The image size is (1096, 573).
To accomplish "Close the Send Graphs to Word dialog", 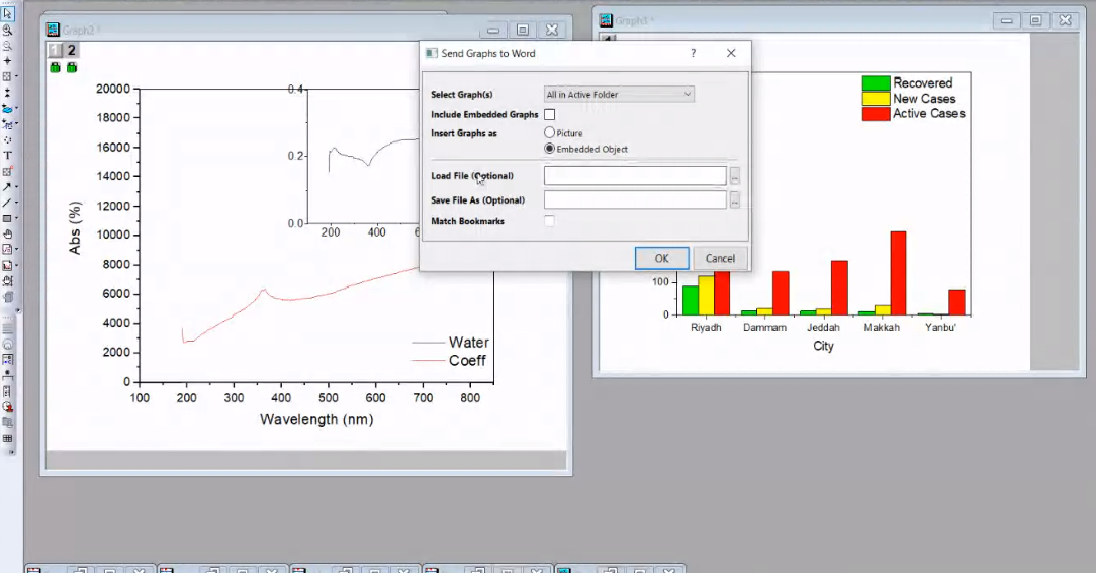I will [x=731, y=53].
